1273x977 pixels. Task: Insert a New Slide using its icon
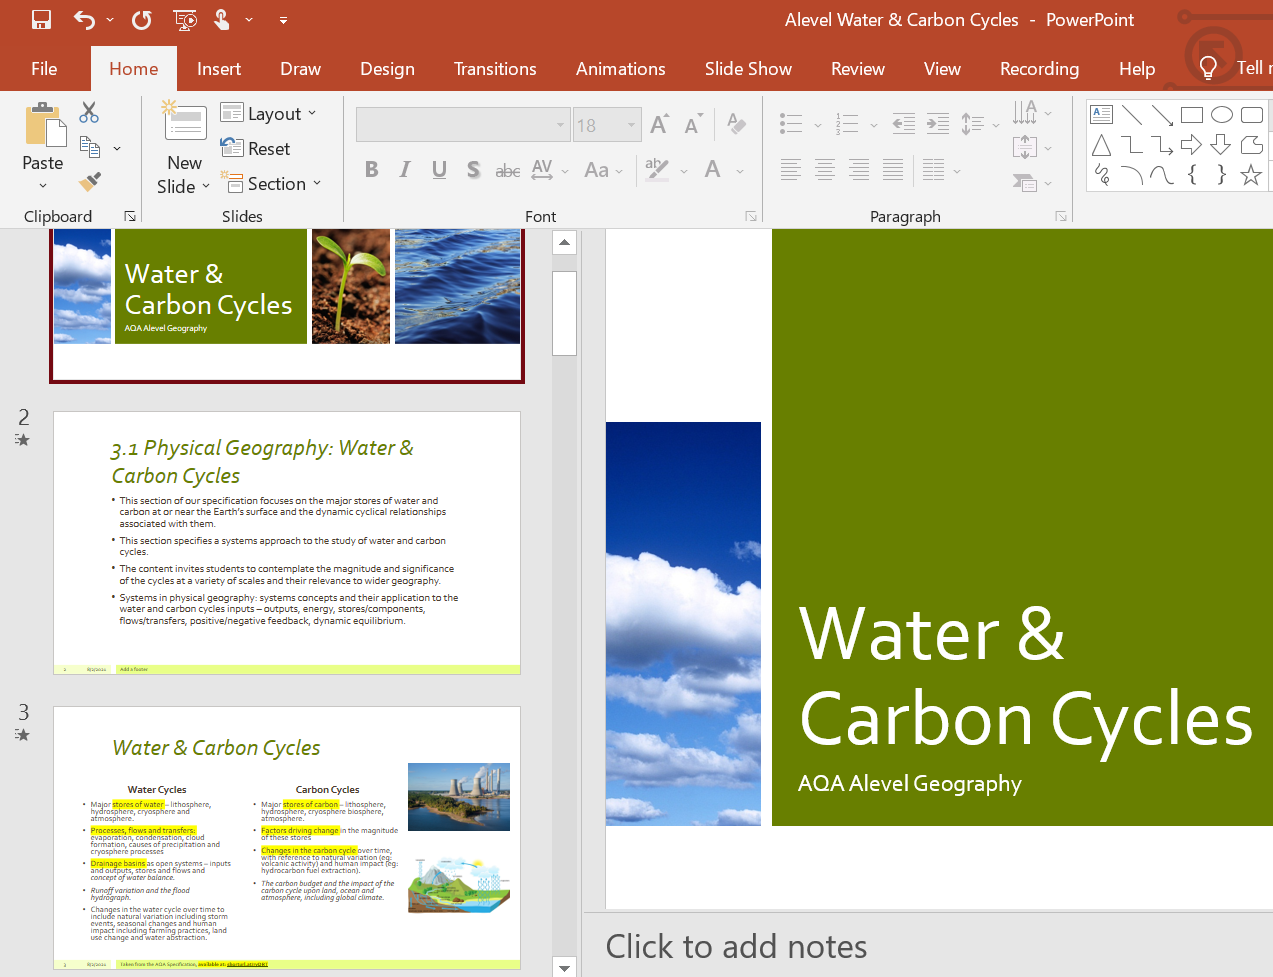click(184, 122)
